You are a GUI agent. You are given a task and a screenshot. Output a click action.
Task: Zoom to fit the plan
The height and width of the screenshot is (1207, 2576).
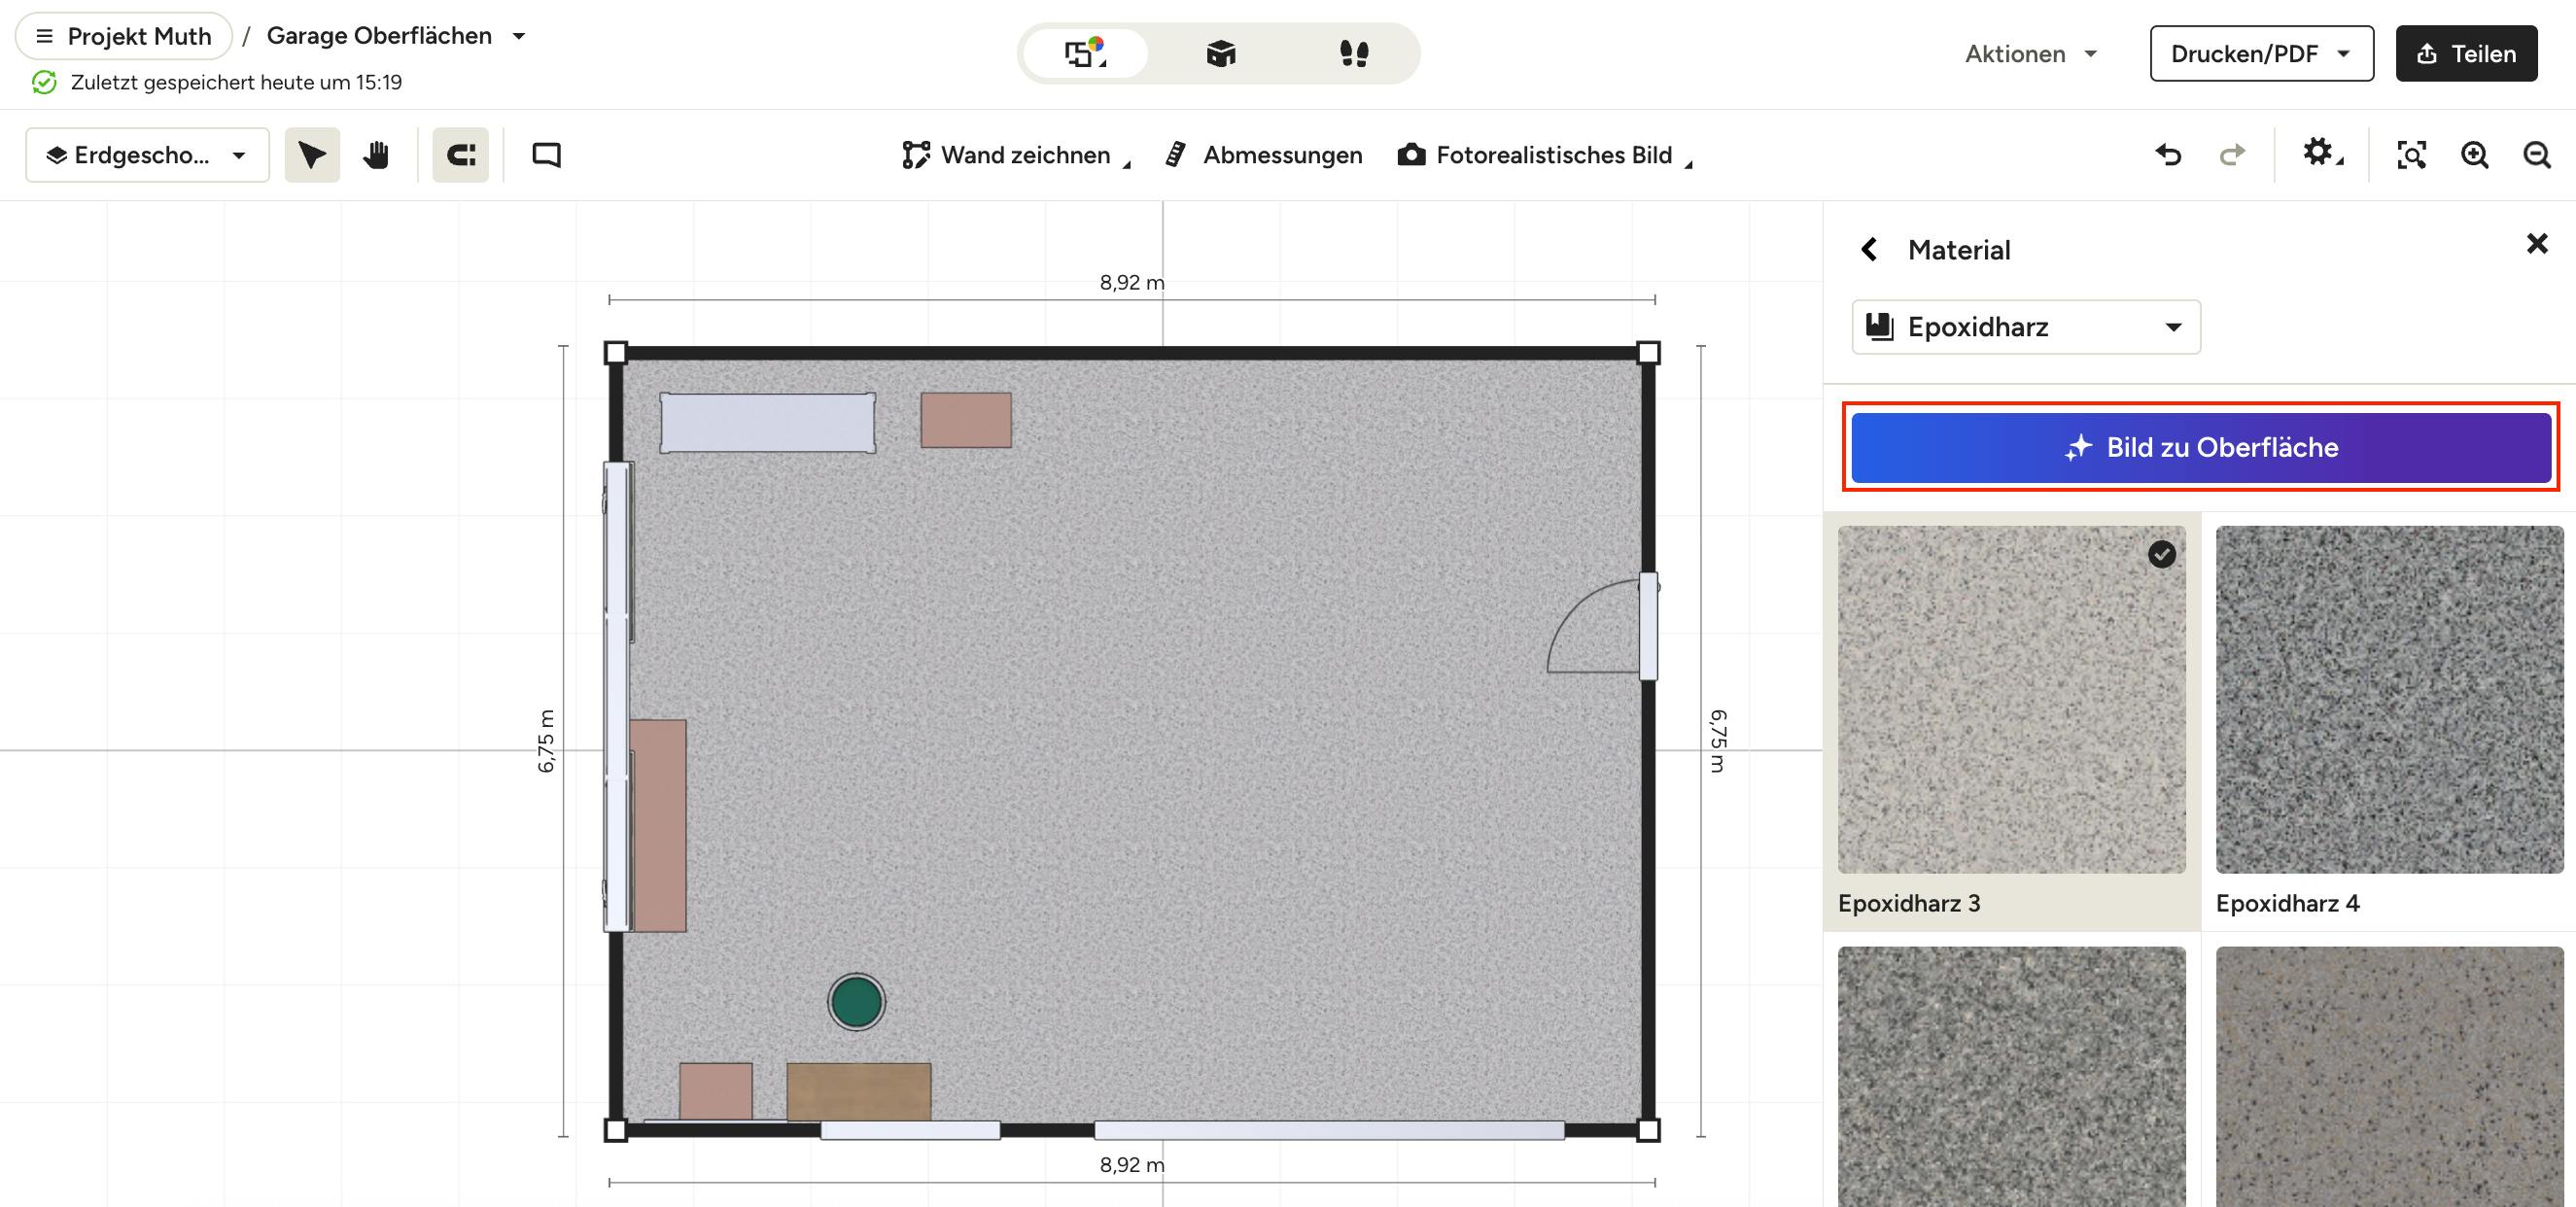[x=2411, y=155]
